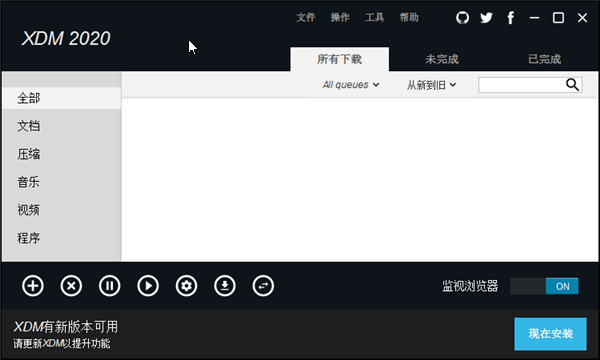
Task: Minimize the XDM window
Action: (535, 18)
